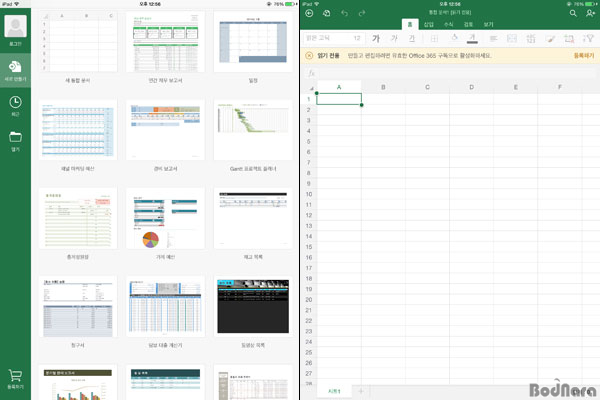Switch to the Formulas ribbon tab

(x=448, y=24)
